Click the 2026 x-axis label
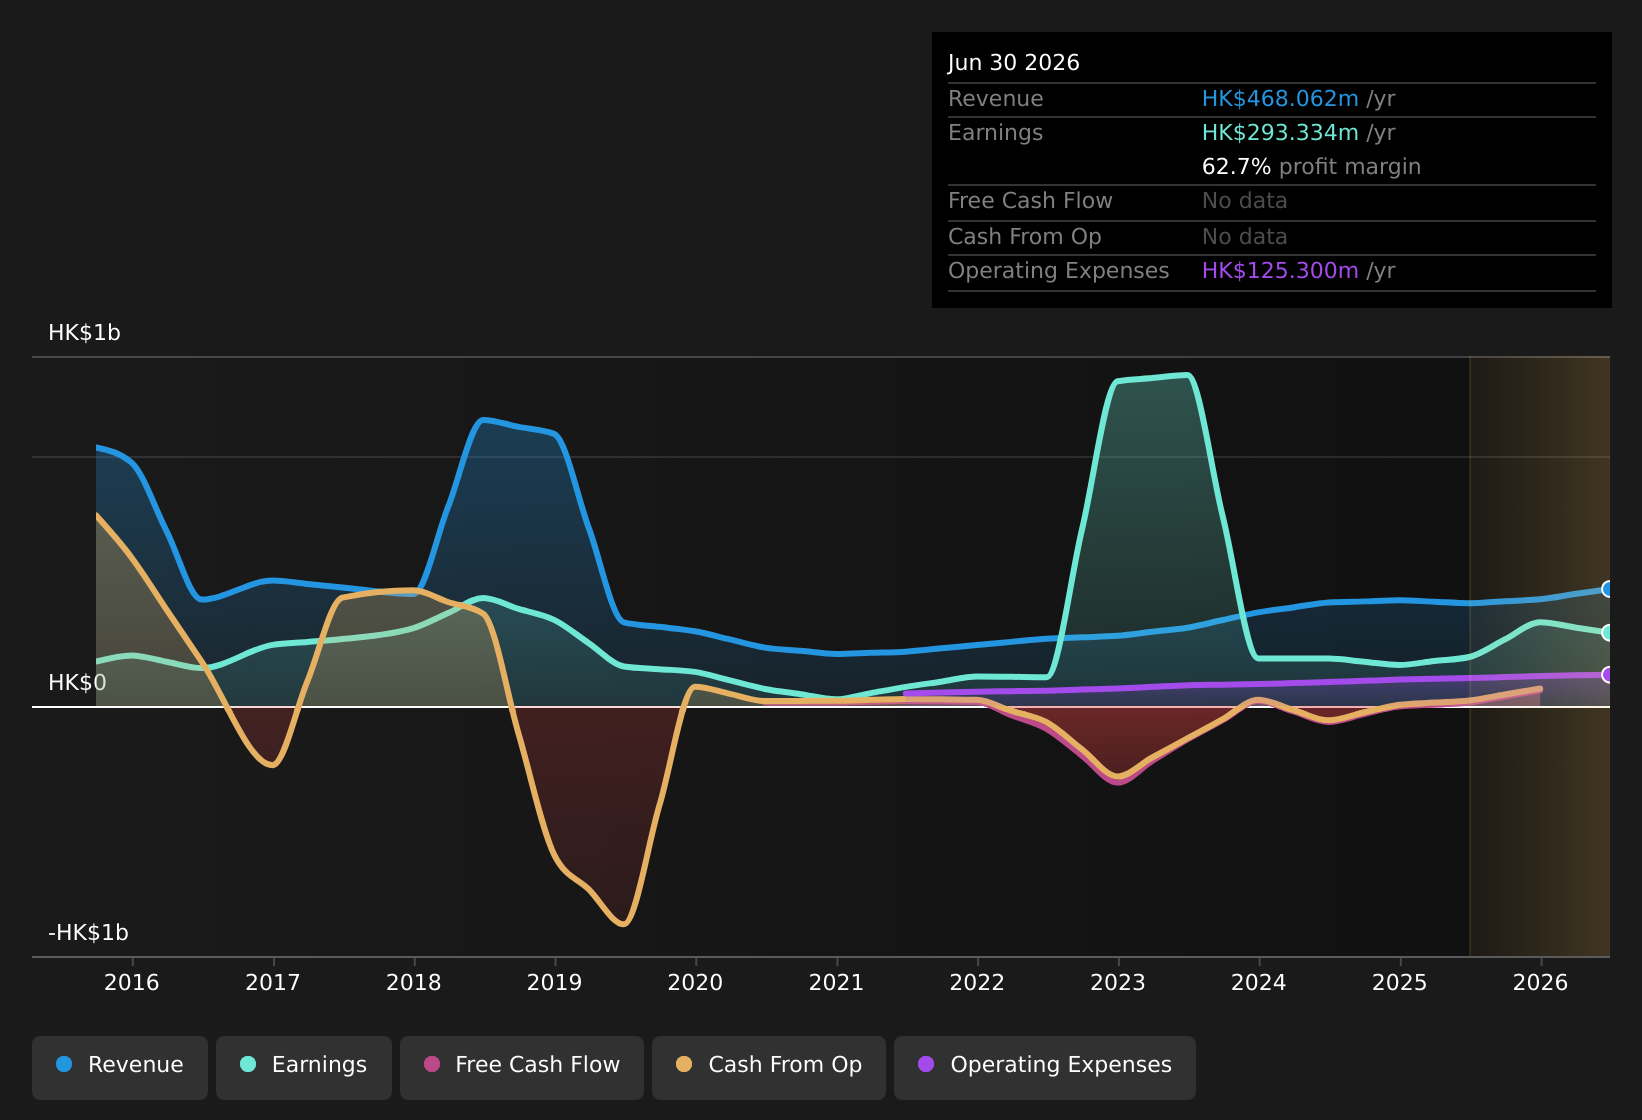The height and width of the screenshot is (1120, 1642). point(1541,982)
